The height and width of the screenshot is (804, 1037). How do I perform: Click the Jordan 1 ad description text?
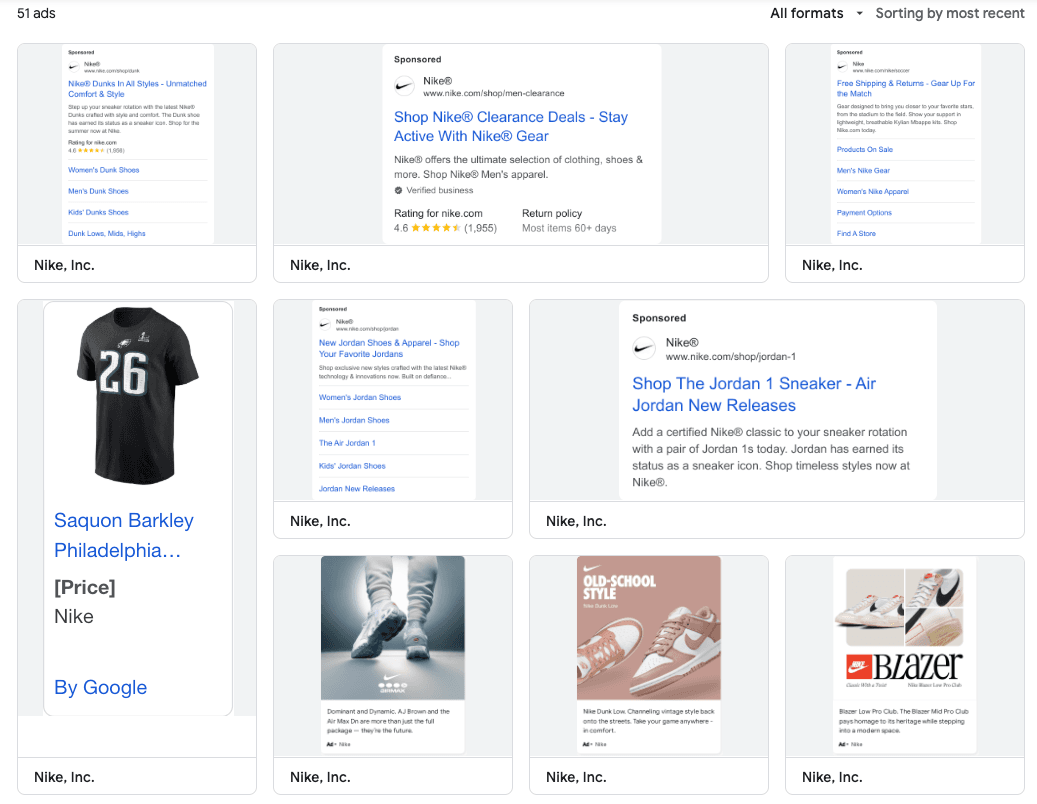click(771, 457)
